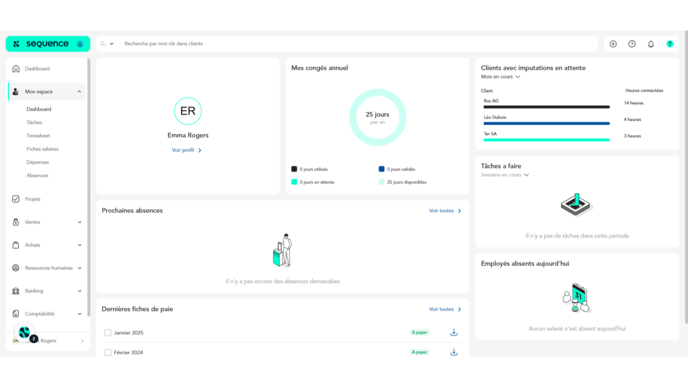Click the main page vertical scrollbar
688x387 pixels.
[686, 178]
